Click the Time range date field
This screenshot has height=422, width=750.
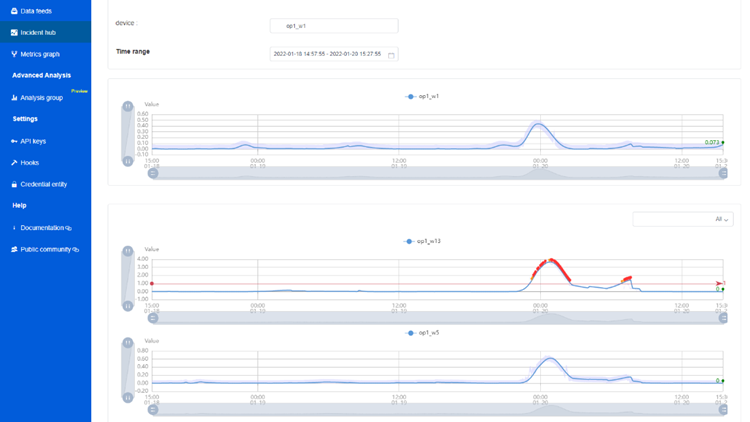(334, 54)
